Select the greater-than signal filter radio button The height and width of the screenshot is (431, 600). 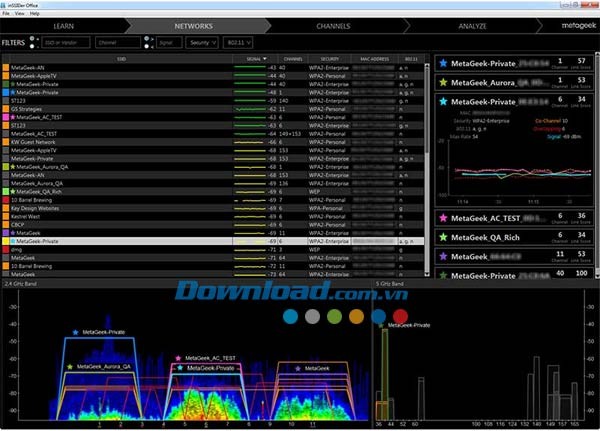pyautogui.click(x=147, y=39)
